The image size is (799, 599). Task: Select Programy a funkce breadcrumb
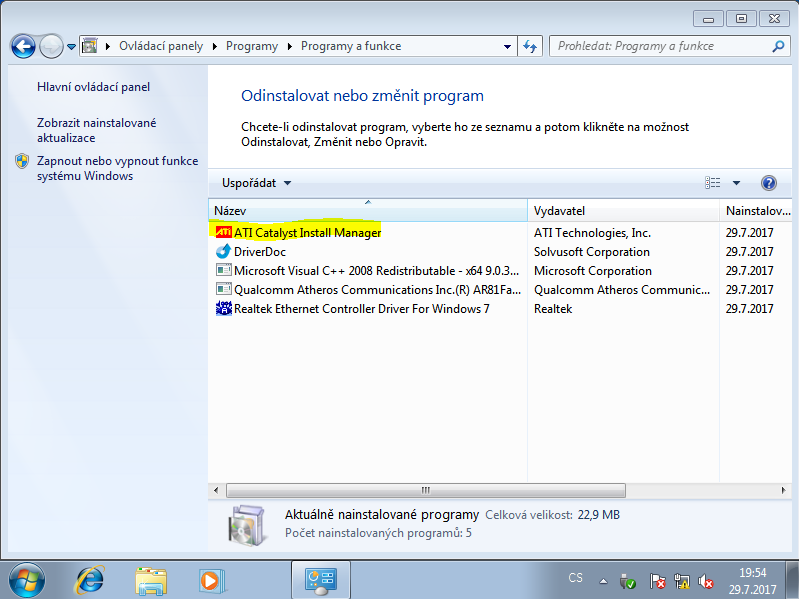(351, 46)
